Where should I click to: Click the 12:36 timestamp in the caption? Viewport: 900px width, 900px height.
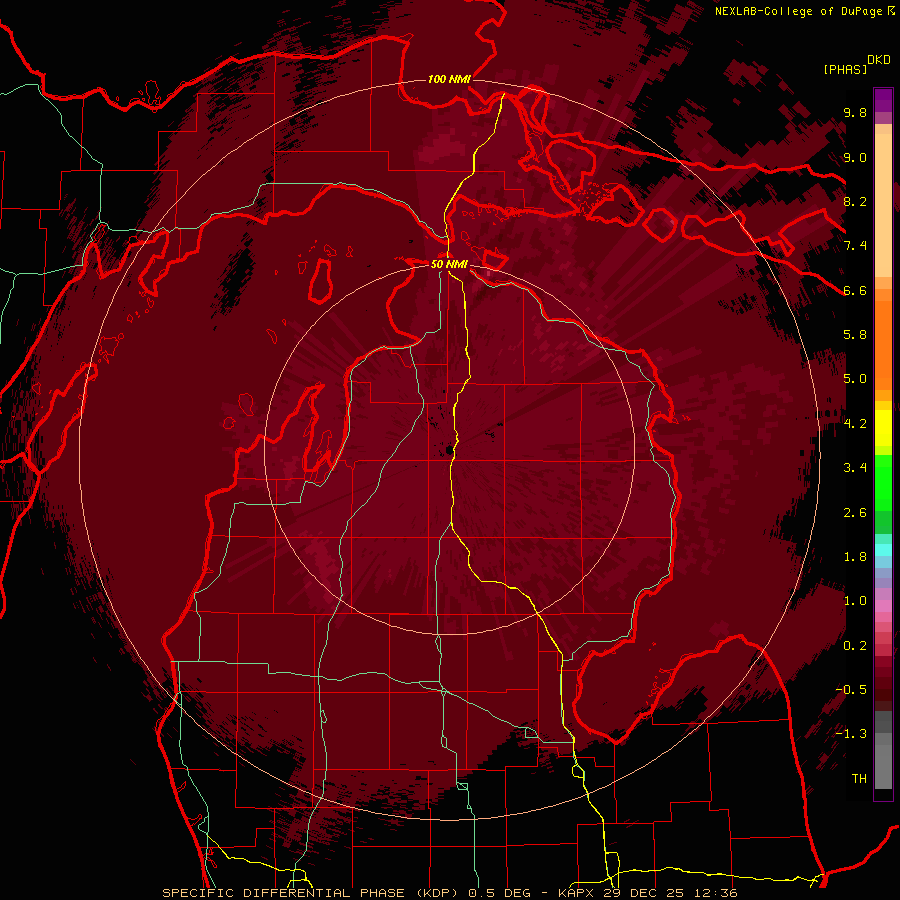[x=717, y=893]
